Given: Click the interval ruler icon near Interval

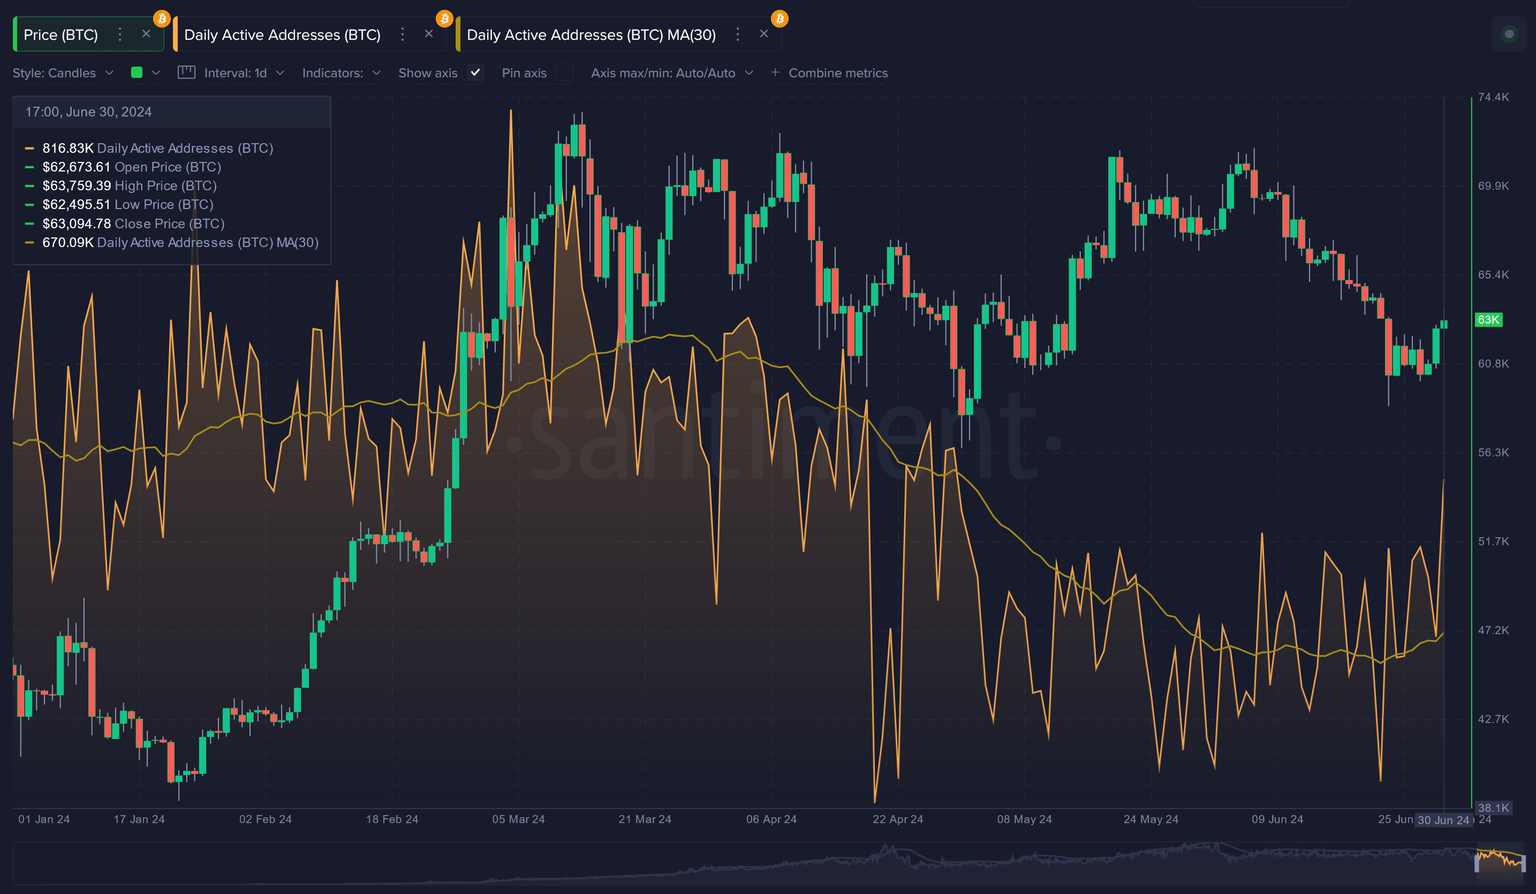Looking at the screenshot, I should pos(186,72).
